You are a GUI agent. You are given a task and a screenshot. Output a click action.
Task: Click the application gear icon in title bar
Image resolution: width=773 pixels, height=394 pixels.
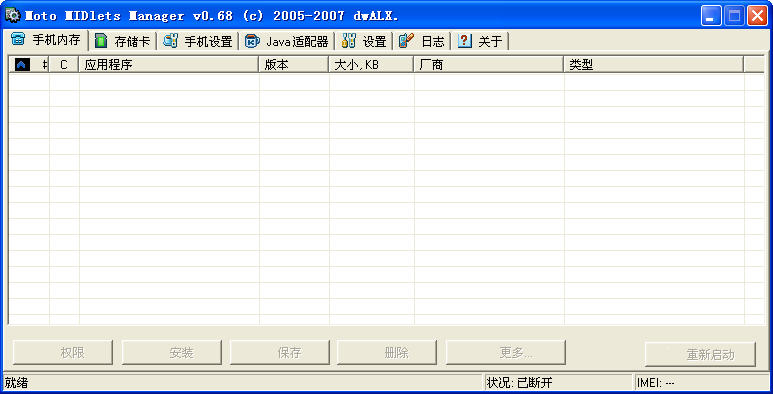(12, 15)
